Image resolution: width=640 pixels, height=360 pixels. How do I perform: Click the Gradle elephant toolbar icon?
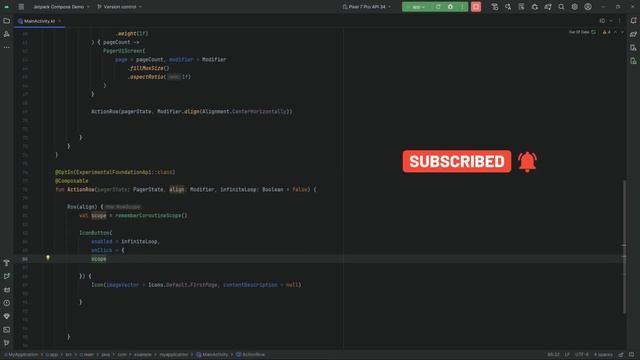point(548,7)
